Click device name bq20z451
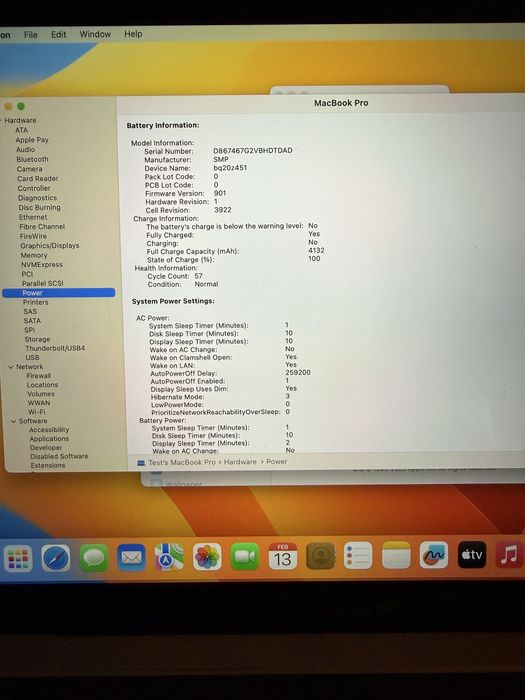The image size is (525, 700). click(230, 168)
